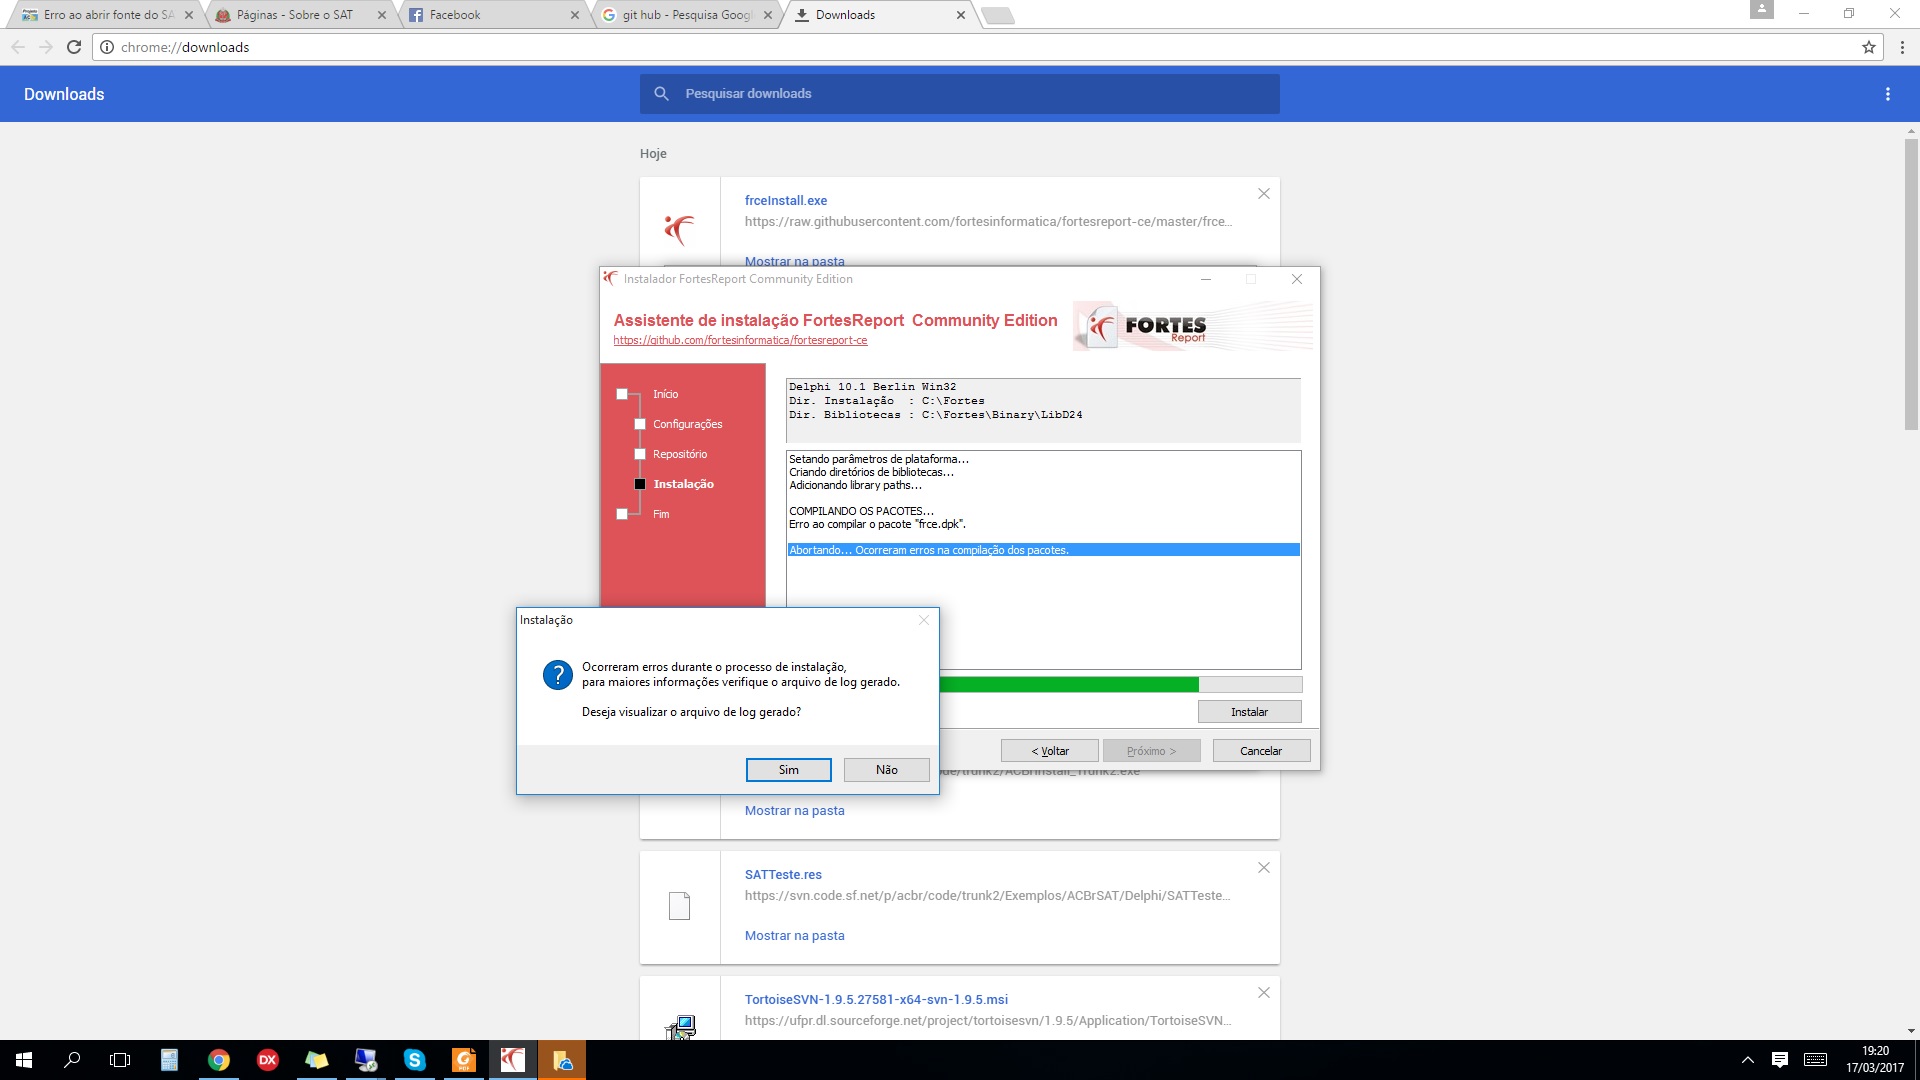Reload the Downloads page
The image size is (1920, 1080).
(x=74, y=47)
